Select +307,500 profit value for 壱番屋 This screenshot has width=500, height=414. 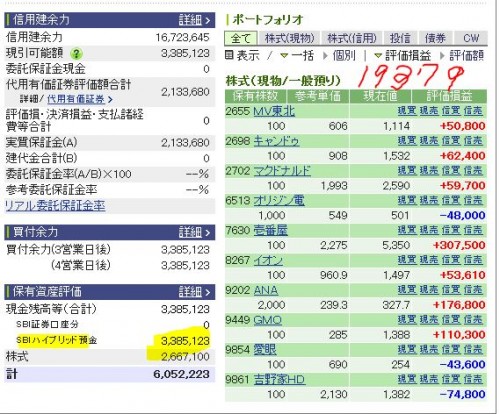[x=459, y=245]
